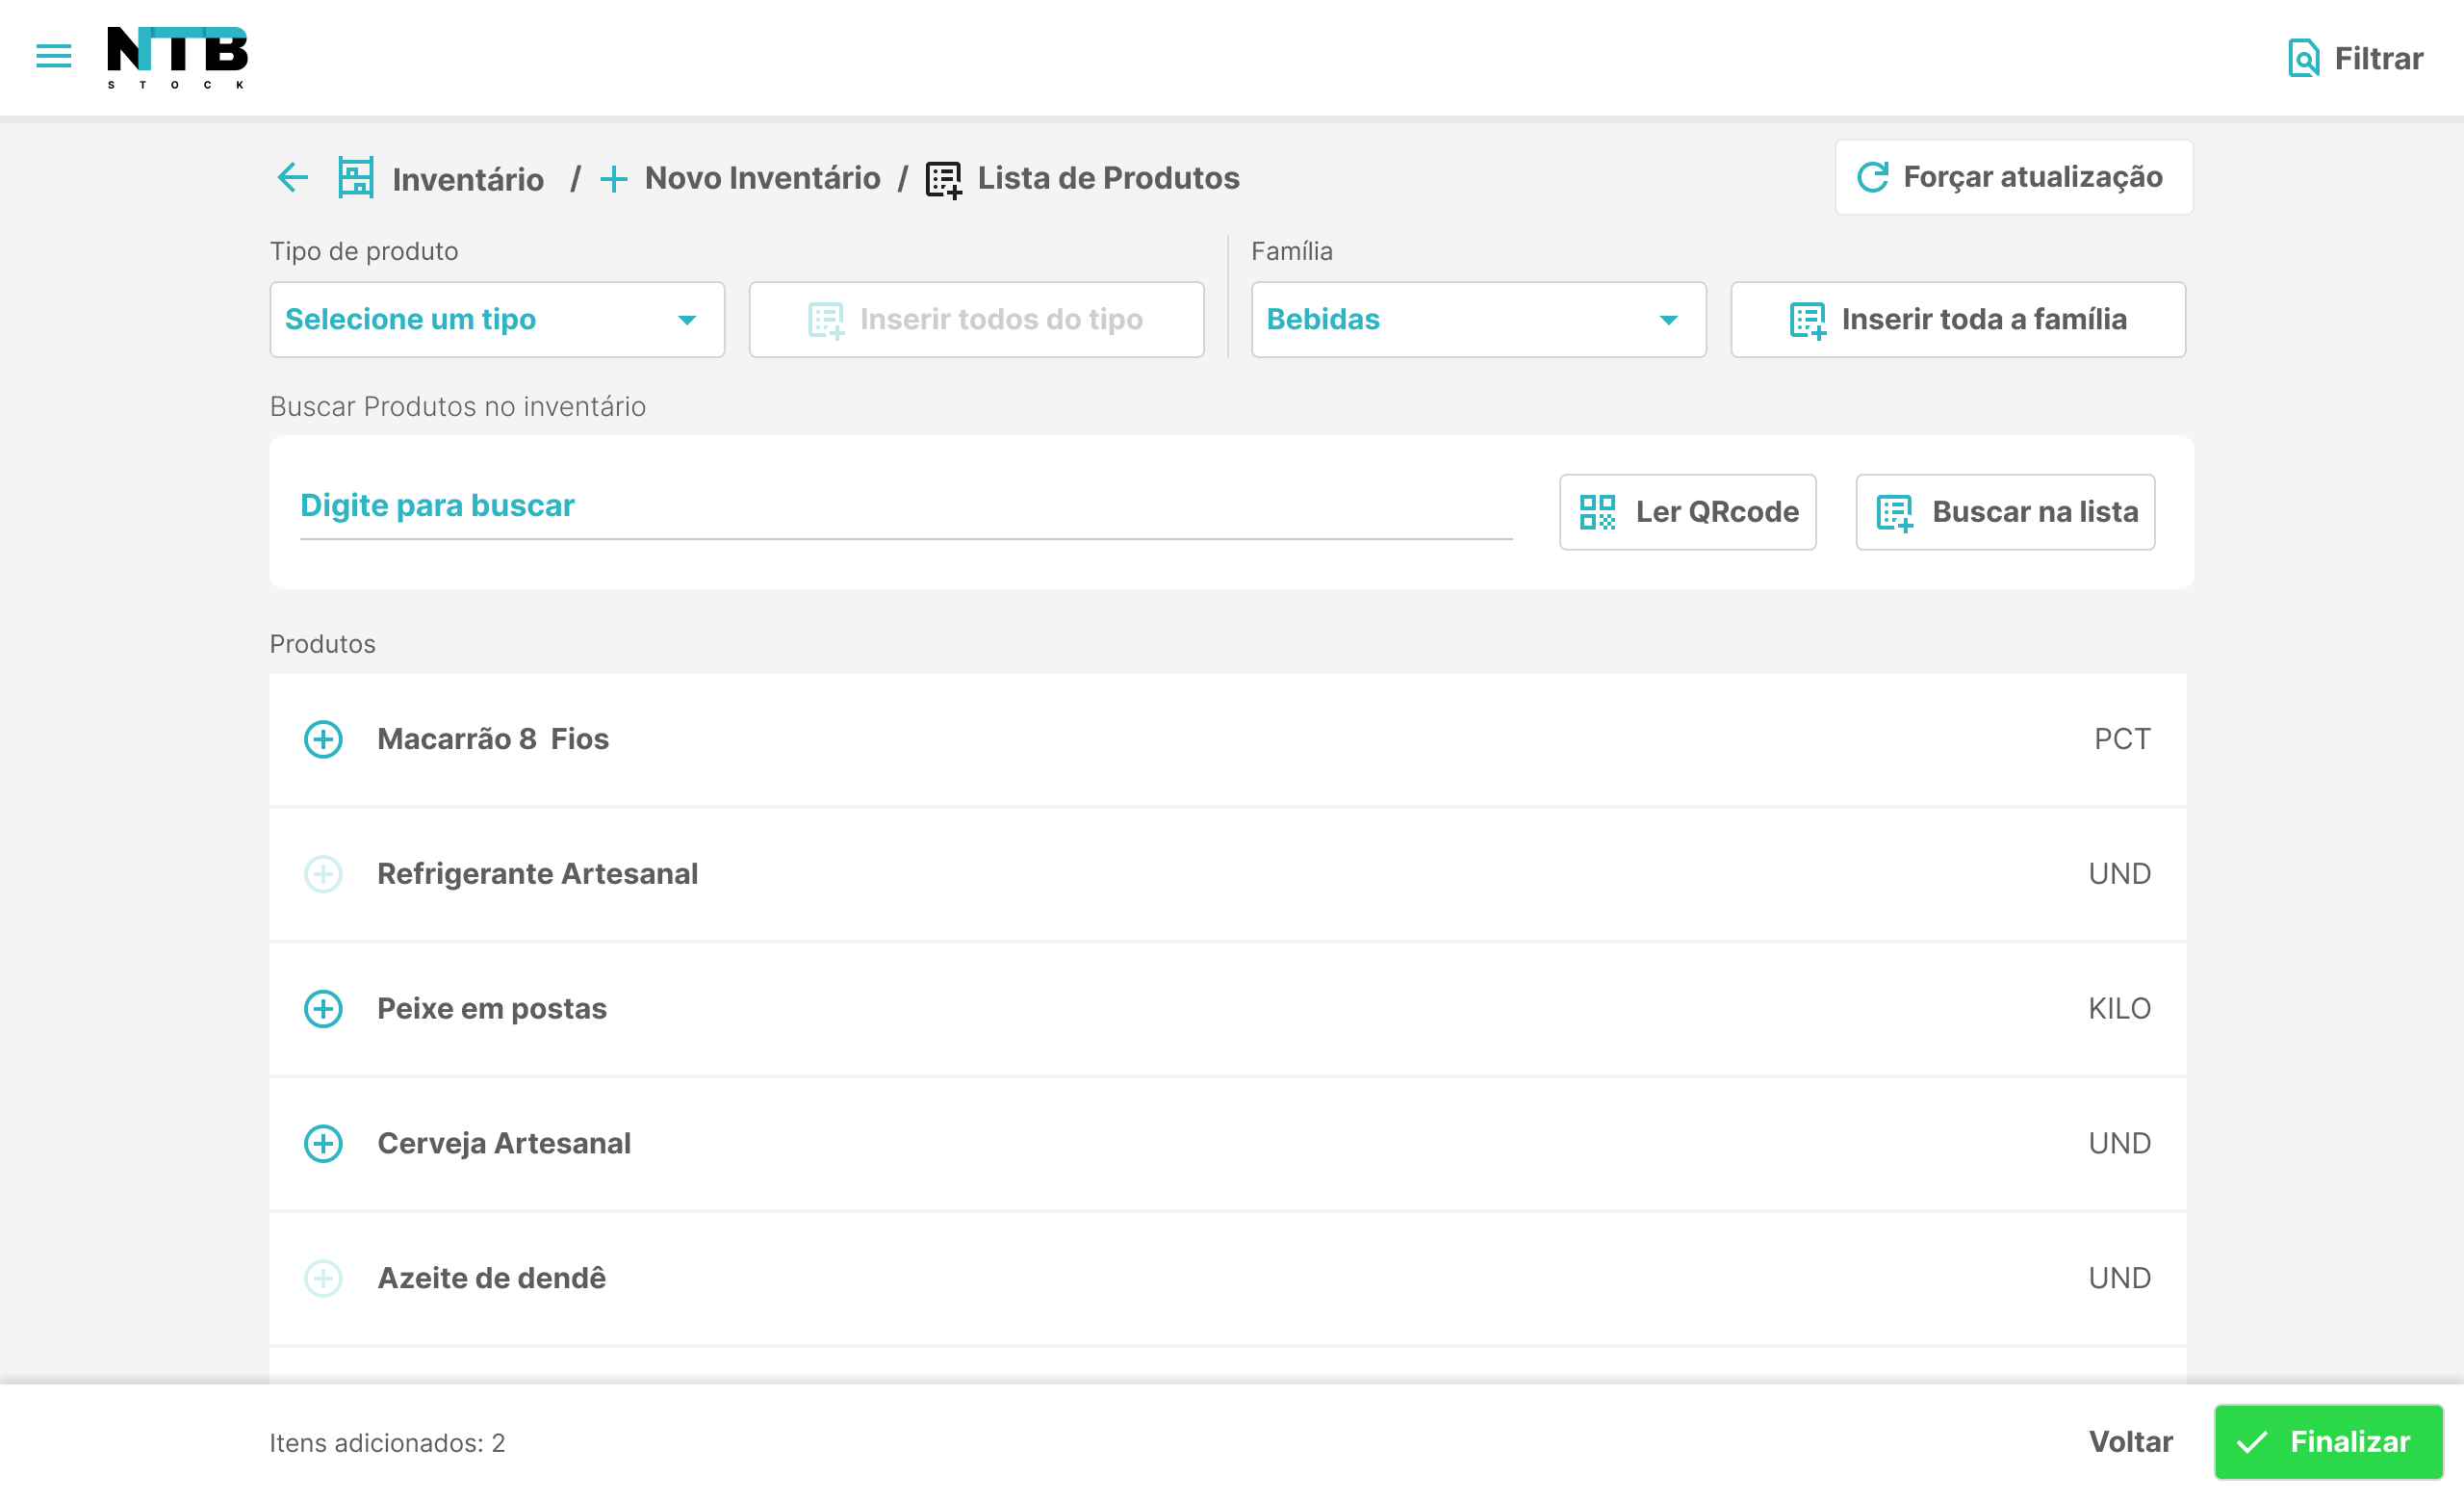2464x1500 pixels.
Task: Click the Digite para buscar search field
Action: pyautogui.click(x=900, y=505)
